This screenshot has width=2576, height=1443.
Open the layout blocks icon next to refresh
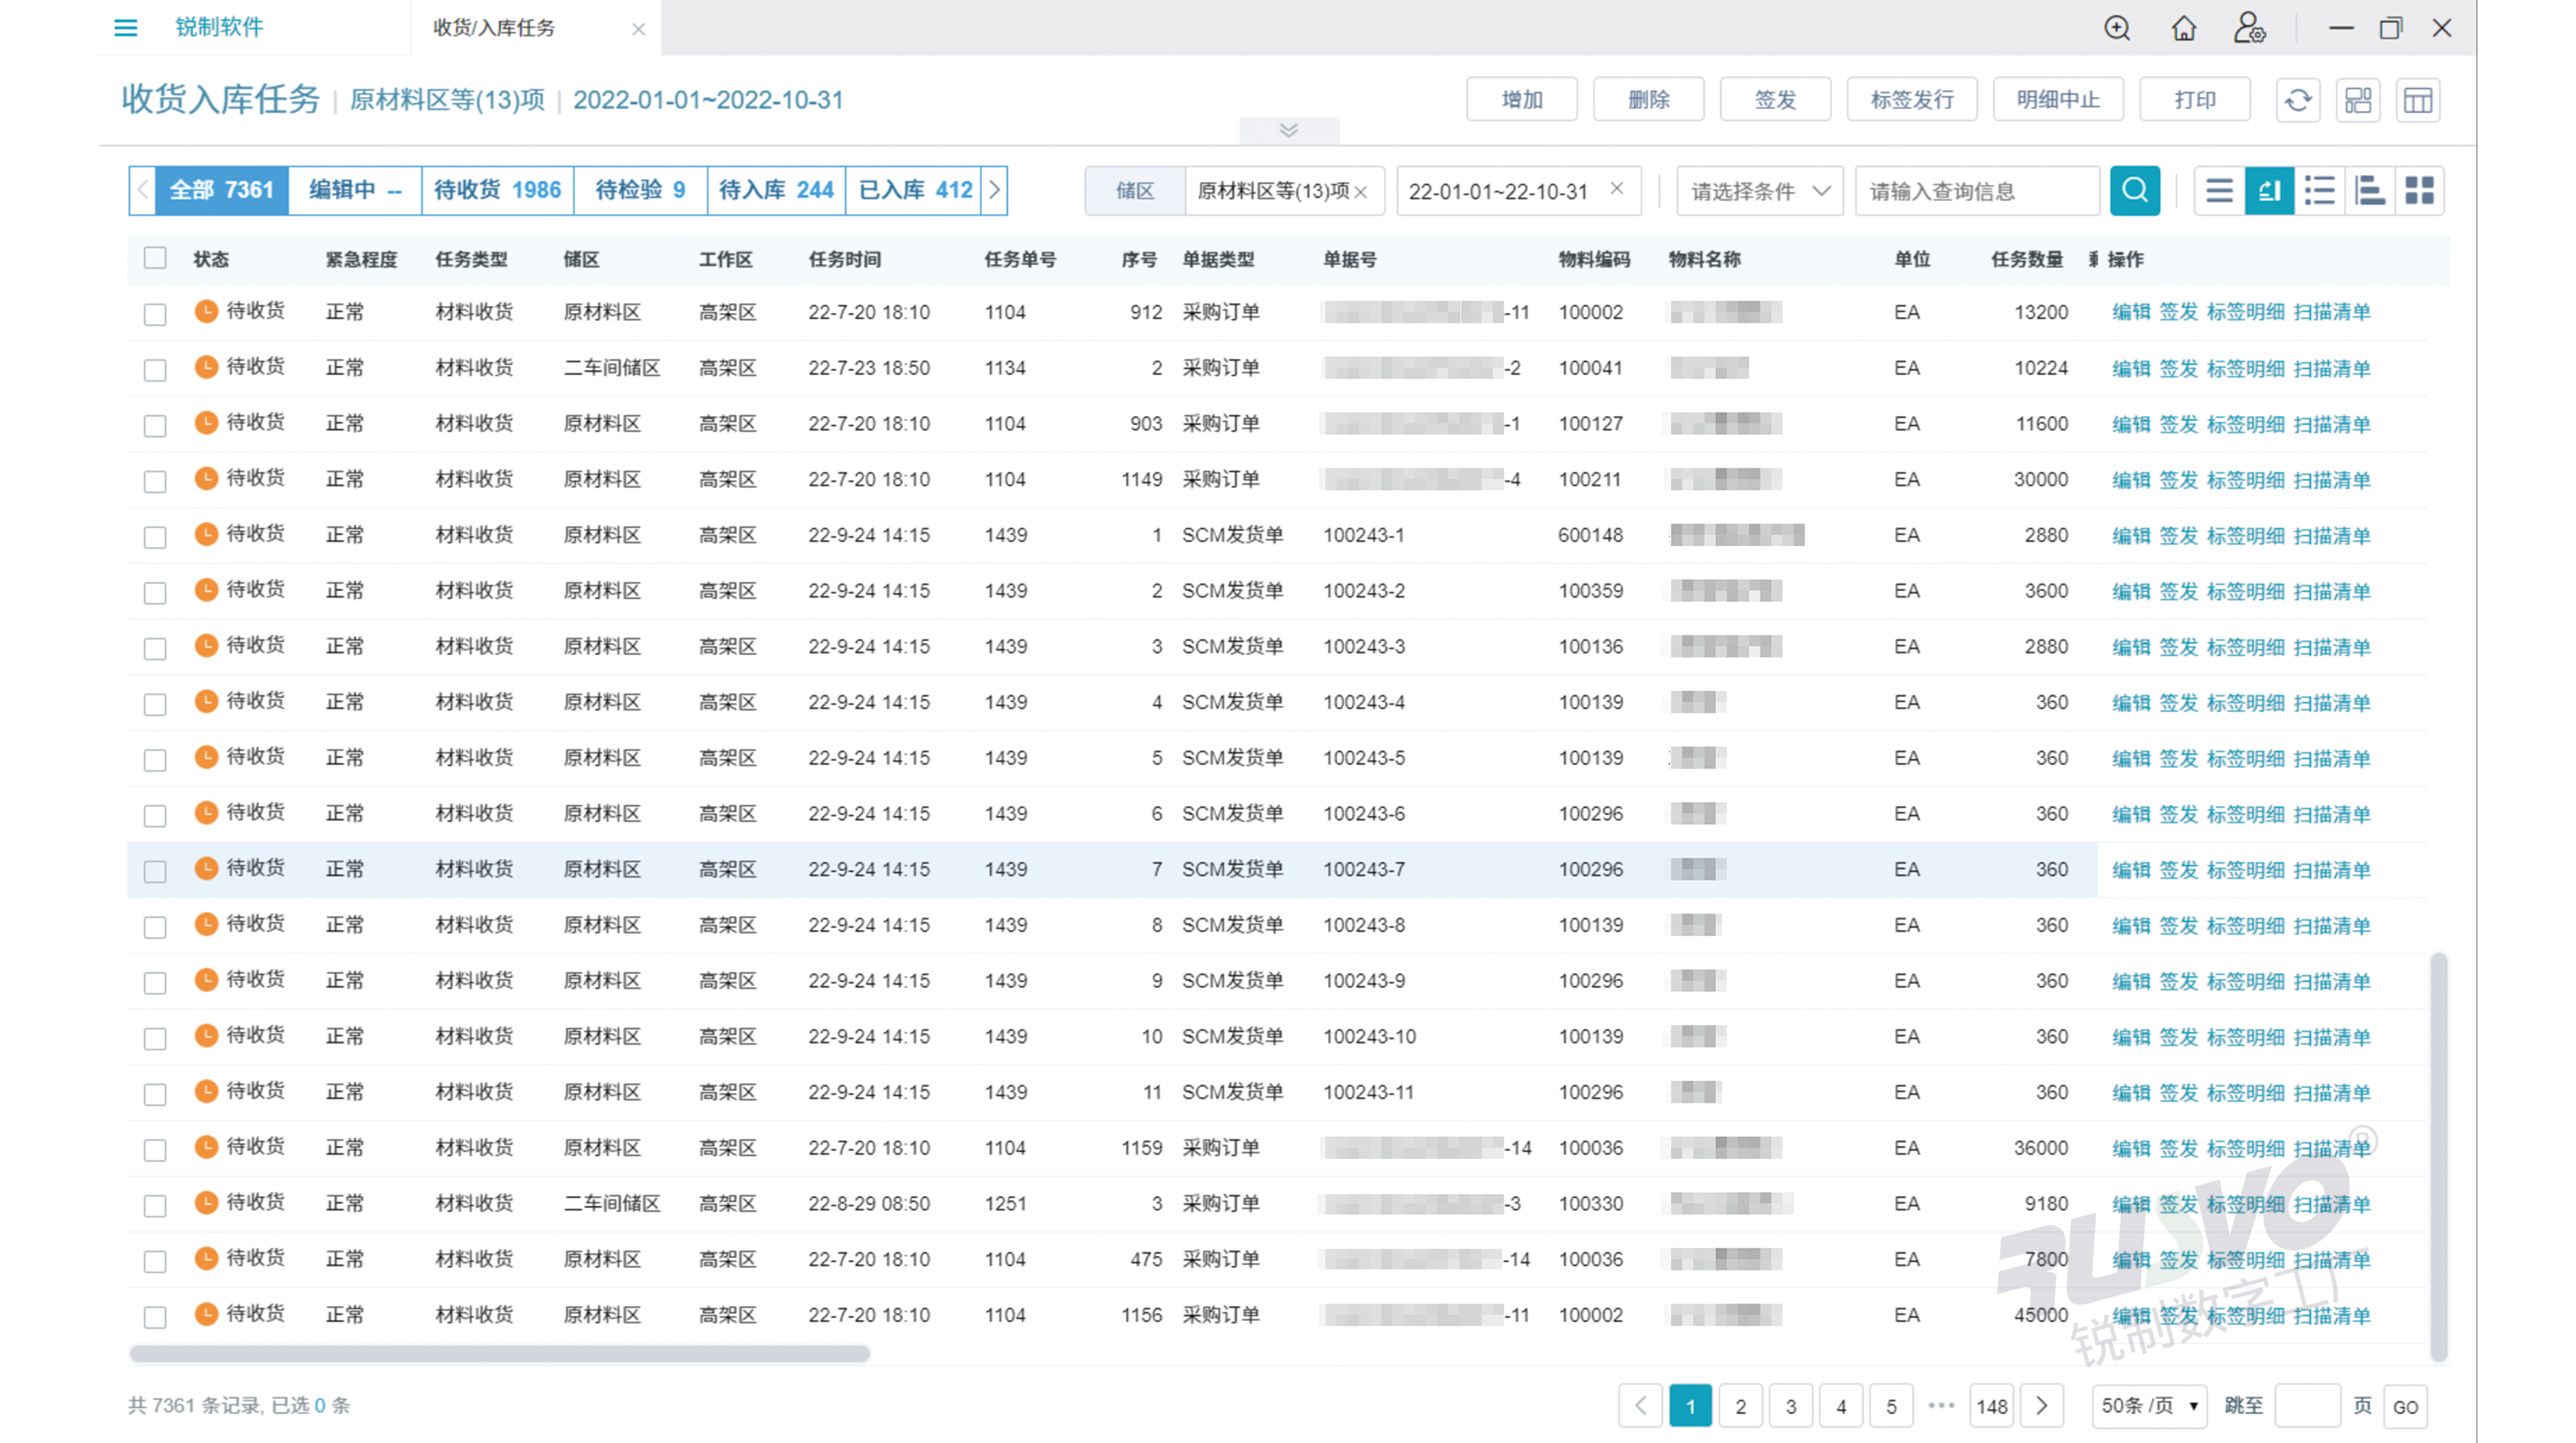click(x=2358, y=100)
